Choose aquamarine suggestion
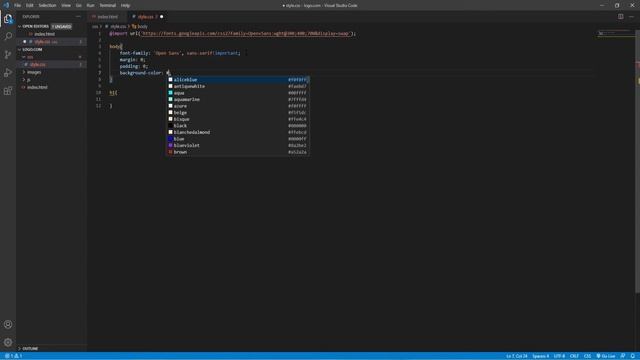 tap(238, 99)
